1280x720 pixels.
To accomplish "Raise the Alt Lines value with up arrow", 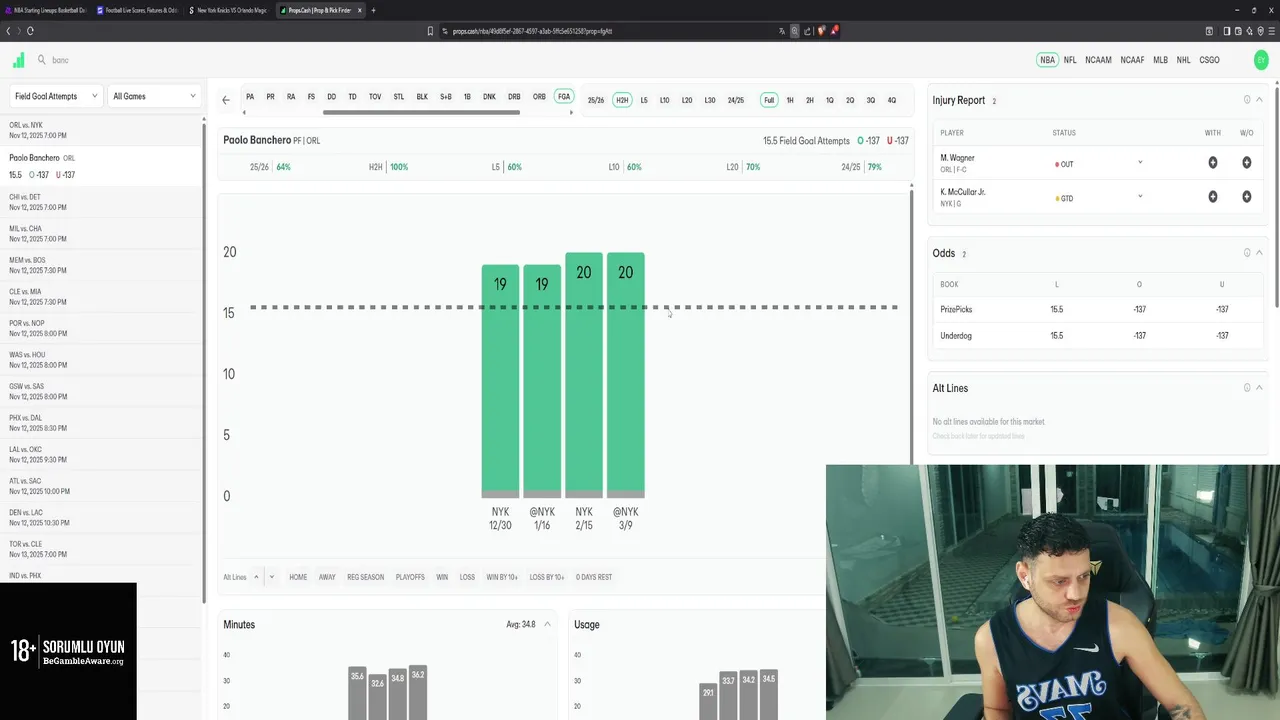I will tap(256, 577).
